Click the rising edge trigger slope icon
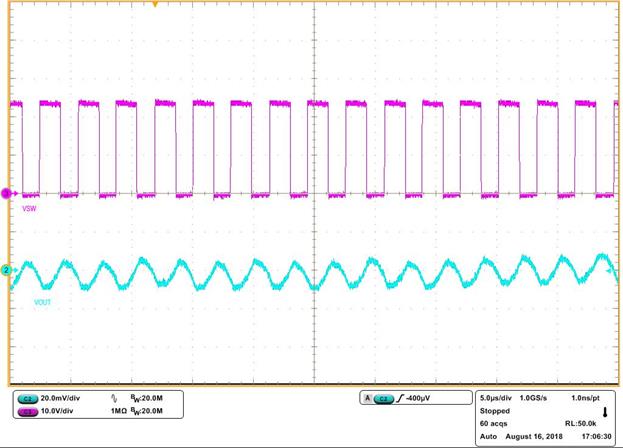Screen dimensions: 623x448 [x=399, y=398]
